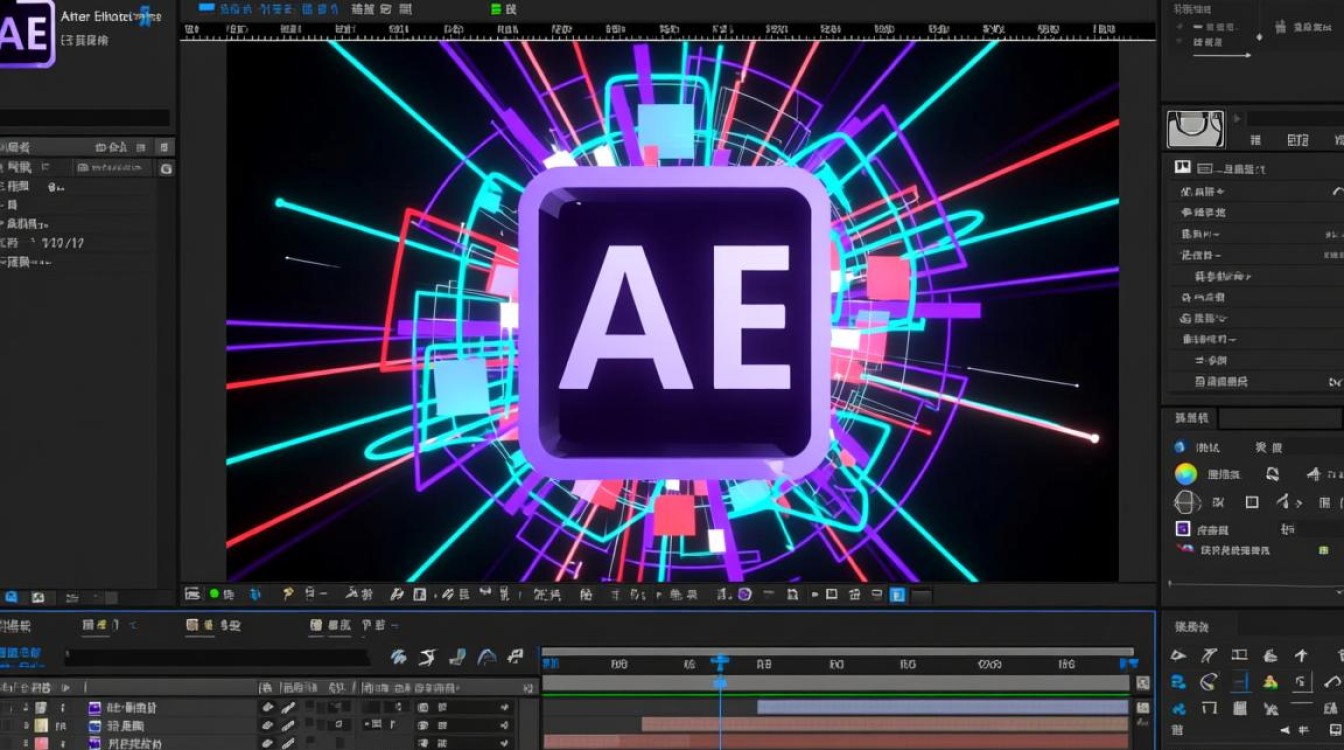1344x750 pixels.
Task: Click the first layer's purple icon in timeline
Action: [x=95, y=707]
